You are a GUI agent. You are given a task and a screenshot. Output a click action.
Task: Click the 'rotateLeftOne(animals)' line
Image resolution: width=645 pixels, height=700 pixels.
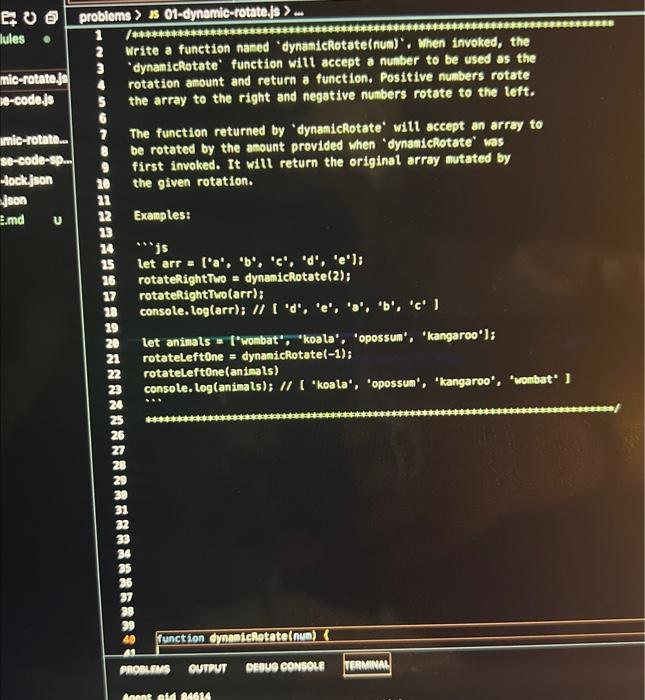(211, 372)
